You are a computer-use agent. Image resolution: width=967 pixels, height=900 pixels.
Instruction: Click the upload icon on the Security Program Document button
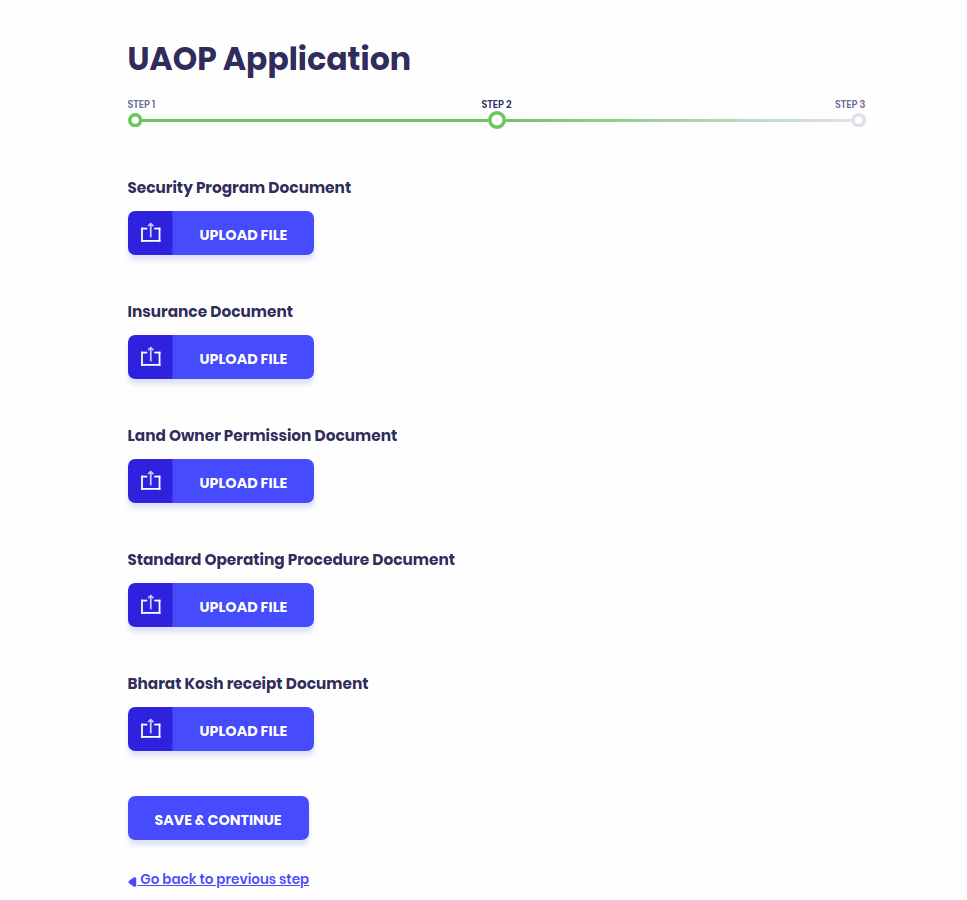(150, 232)
